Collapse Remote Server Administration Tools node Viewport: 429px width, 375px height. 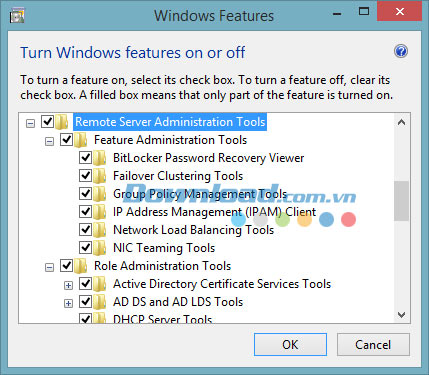coord(30,124)
